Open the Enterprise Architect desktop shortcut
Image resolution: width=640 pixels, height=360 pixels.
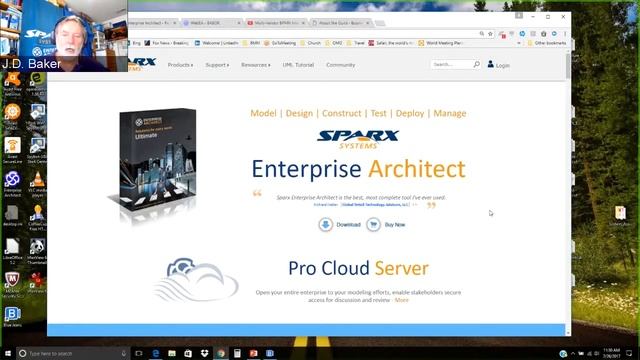[x=12, y=184]
